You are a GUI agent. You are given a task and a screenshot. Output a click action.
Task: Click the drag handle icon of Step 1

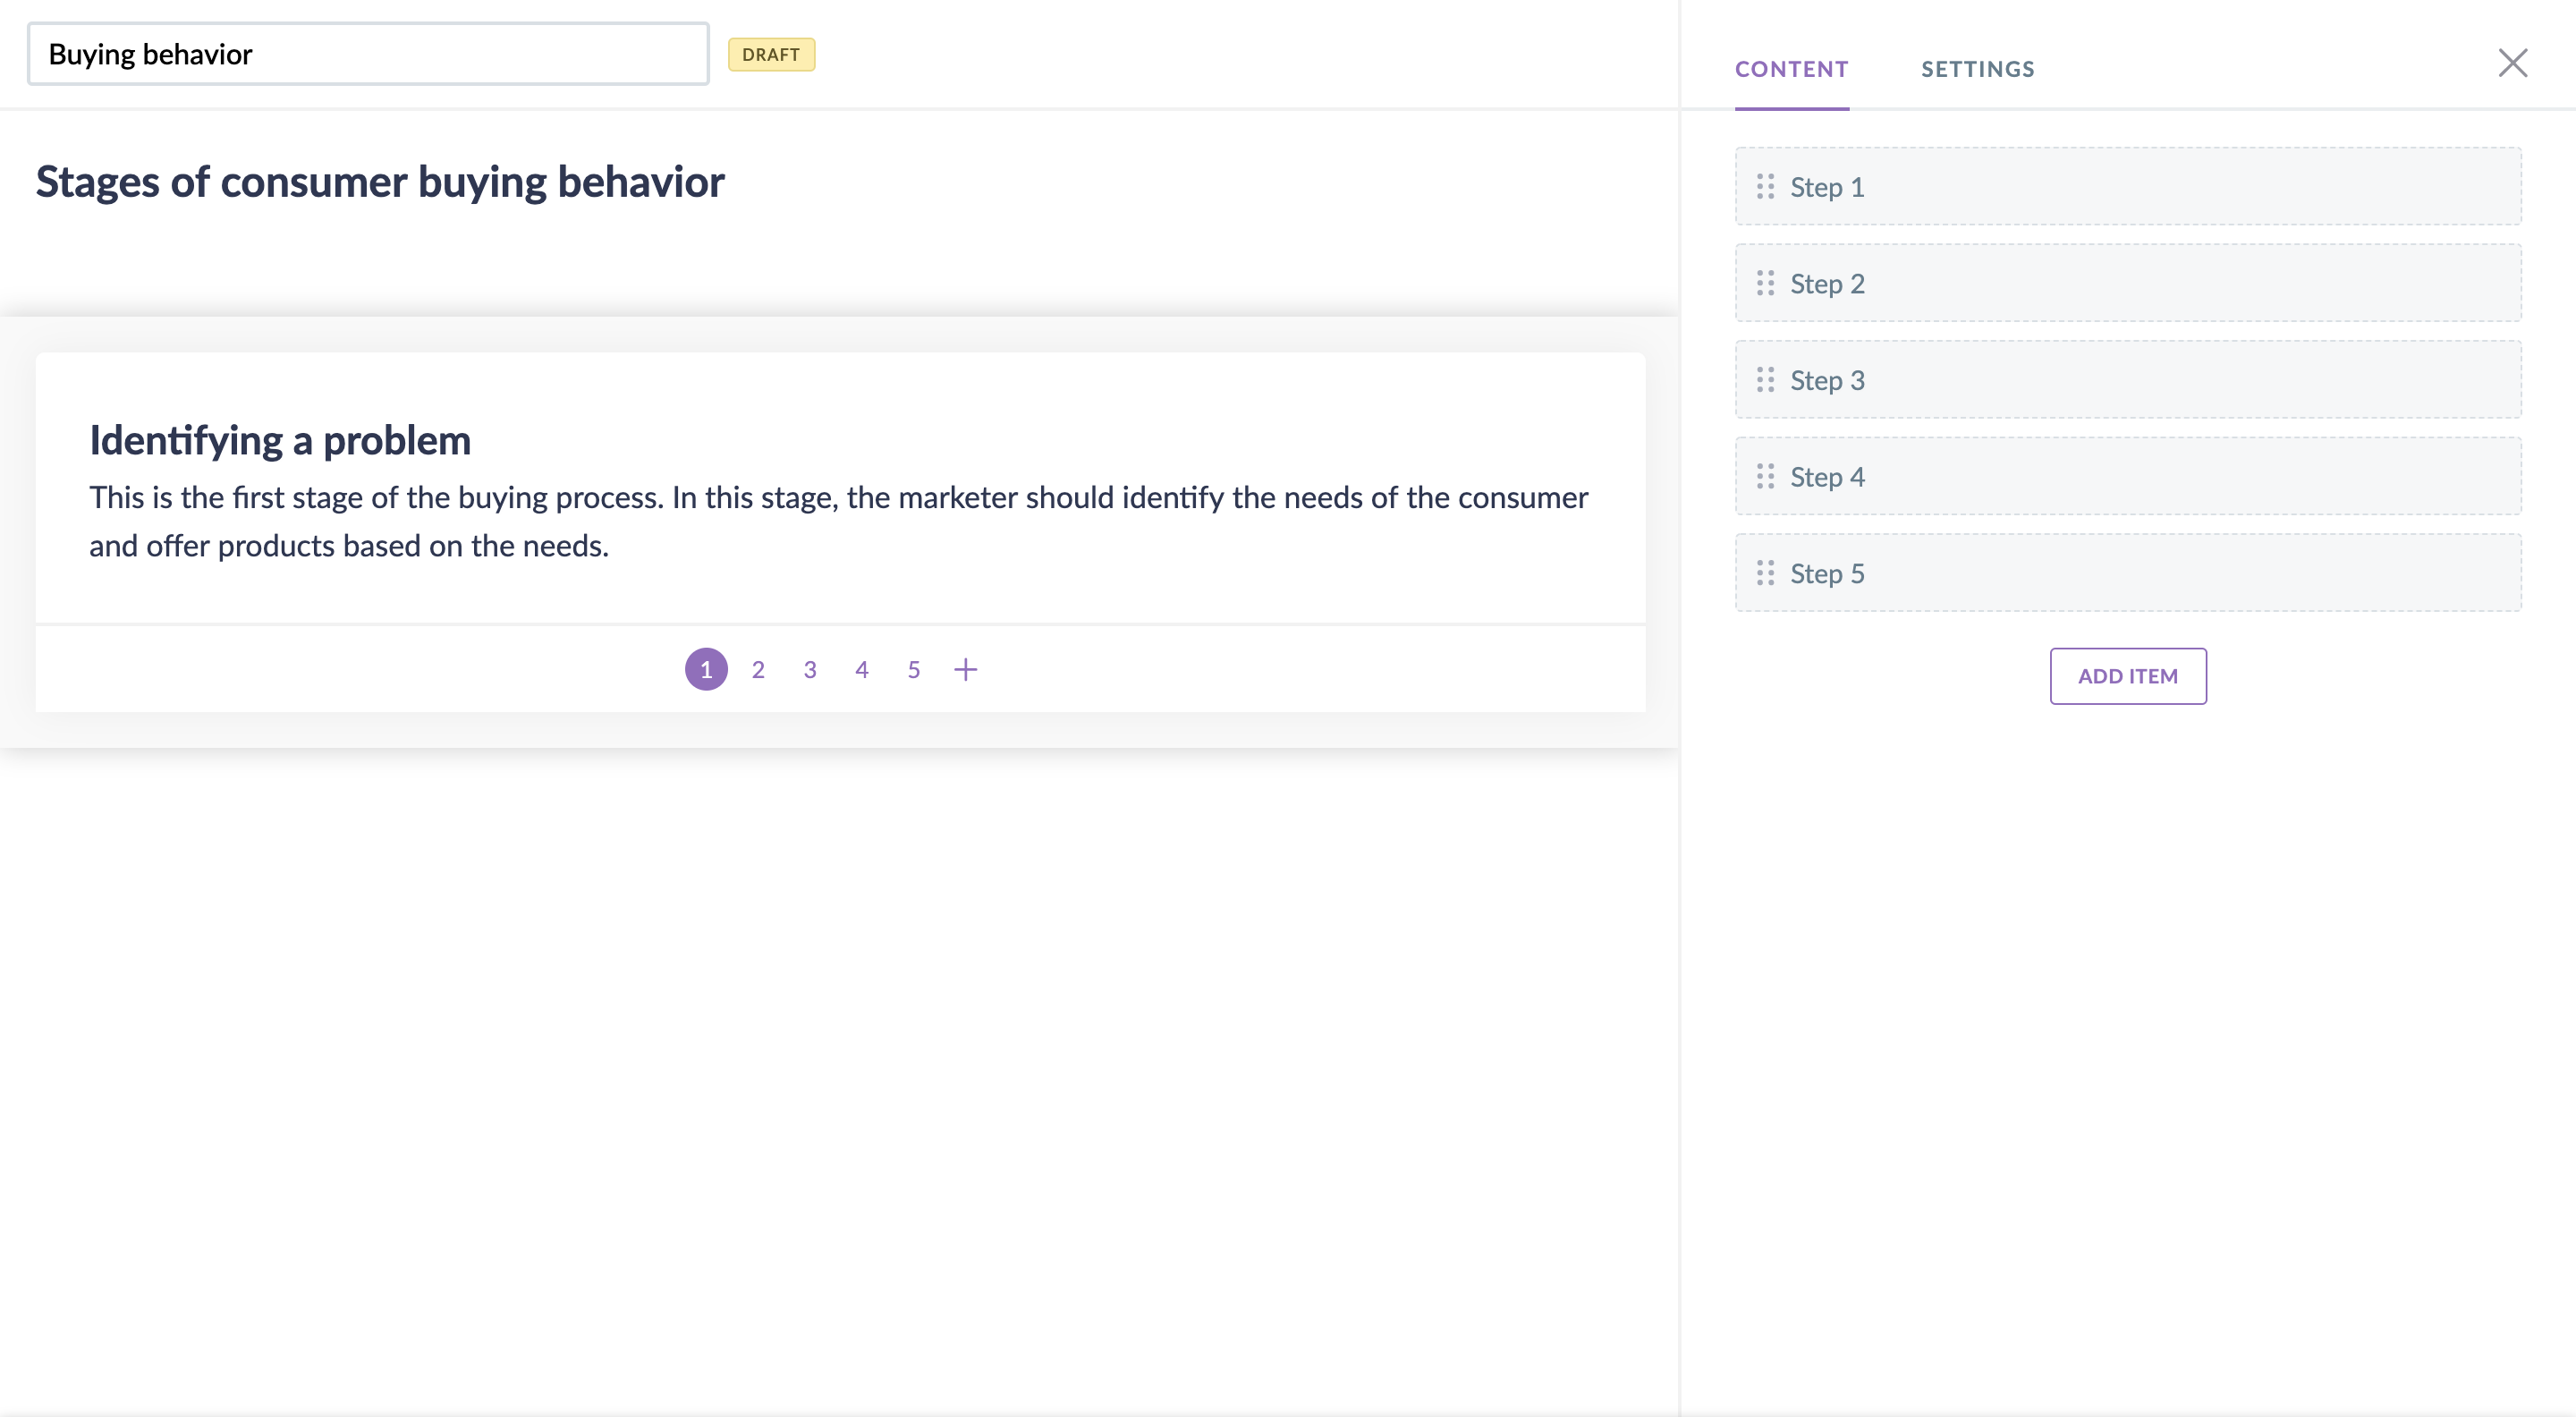point(1765,187)
